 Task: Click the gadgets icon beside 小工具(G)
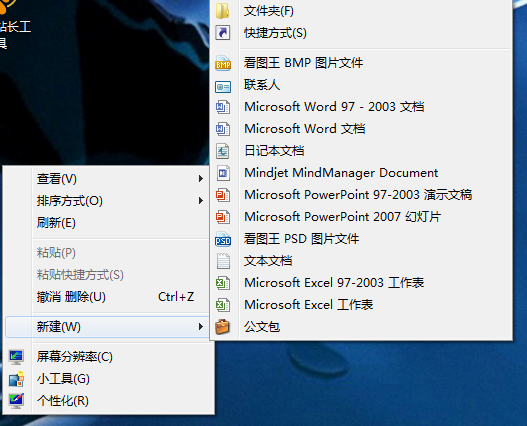coord(16,379)
